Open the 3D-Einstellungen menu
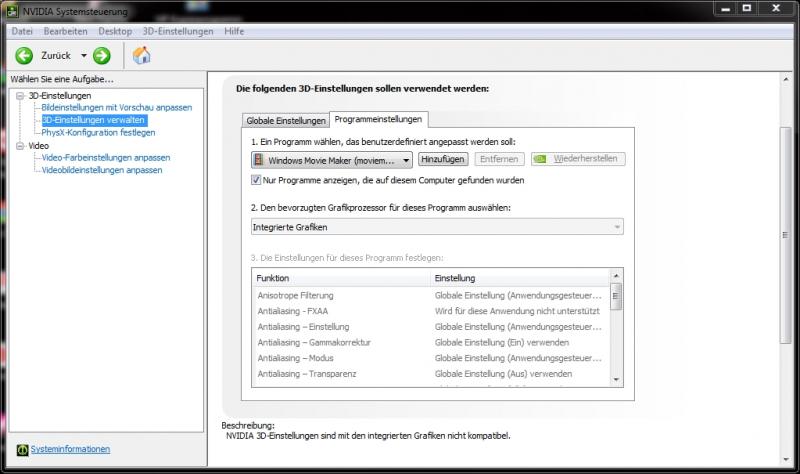The width and height of the screenshot is (800, 474). click(178, 31)
